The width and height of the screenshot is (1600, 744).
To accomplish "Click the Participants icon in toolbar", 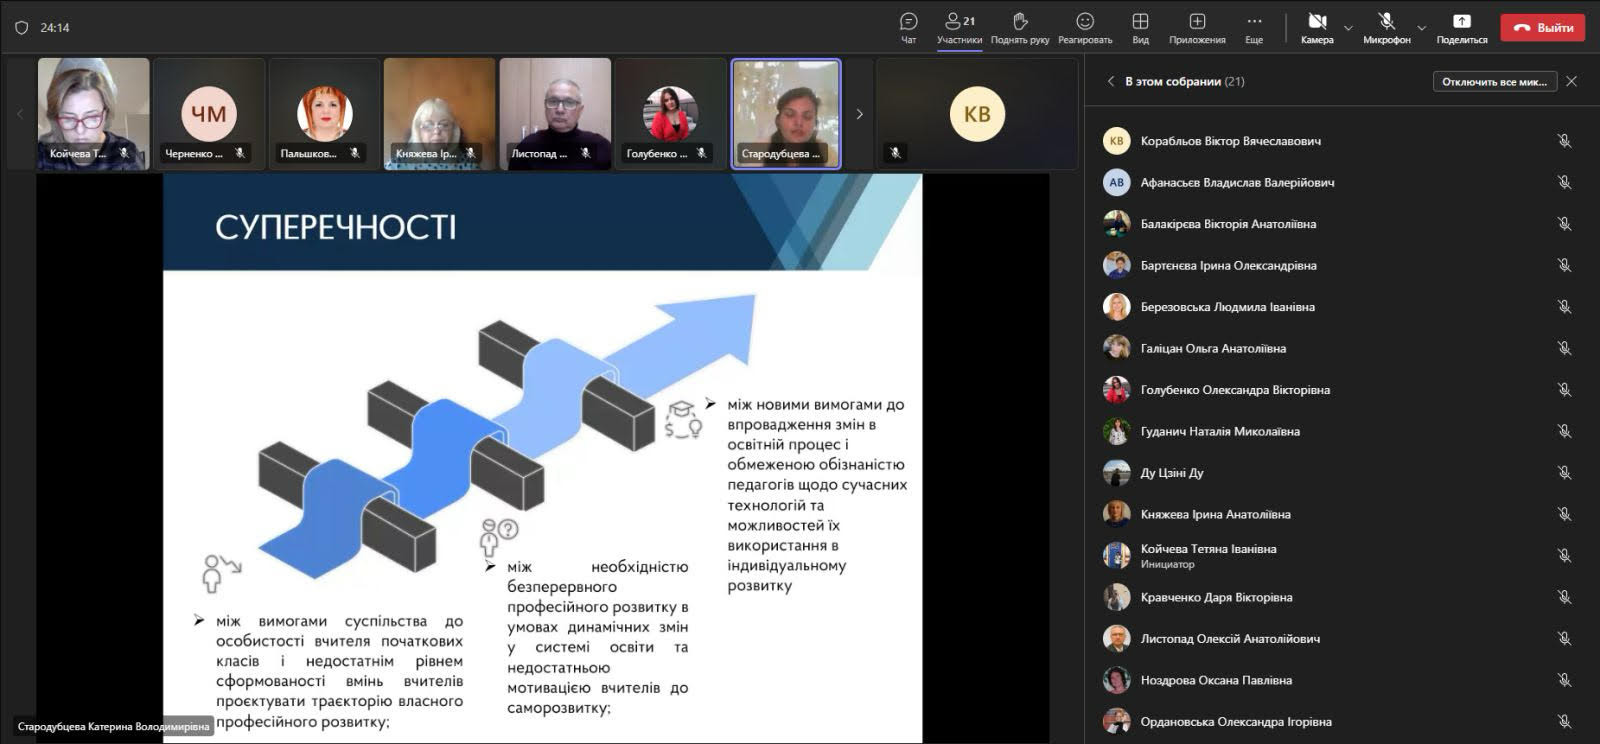I will point(959,22).
